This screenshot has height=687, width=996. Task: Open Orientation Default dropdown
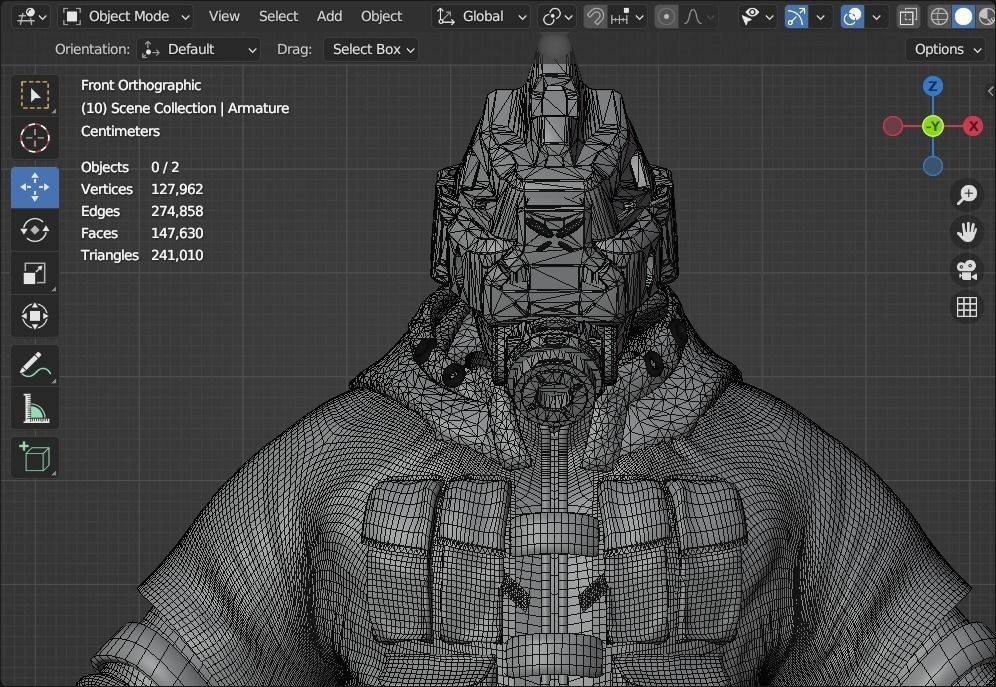pyautogui.click(x=199, y=50)
